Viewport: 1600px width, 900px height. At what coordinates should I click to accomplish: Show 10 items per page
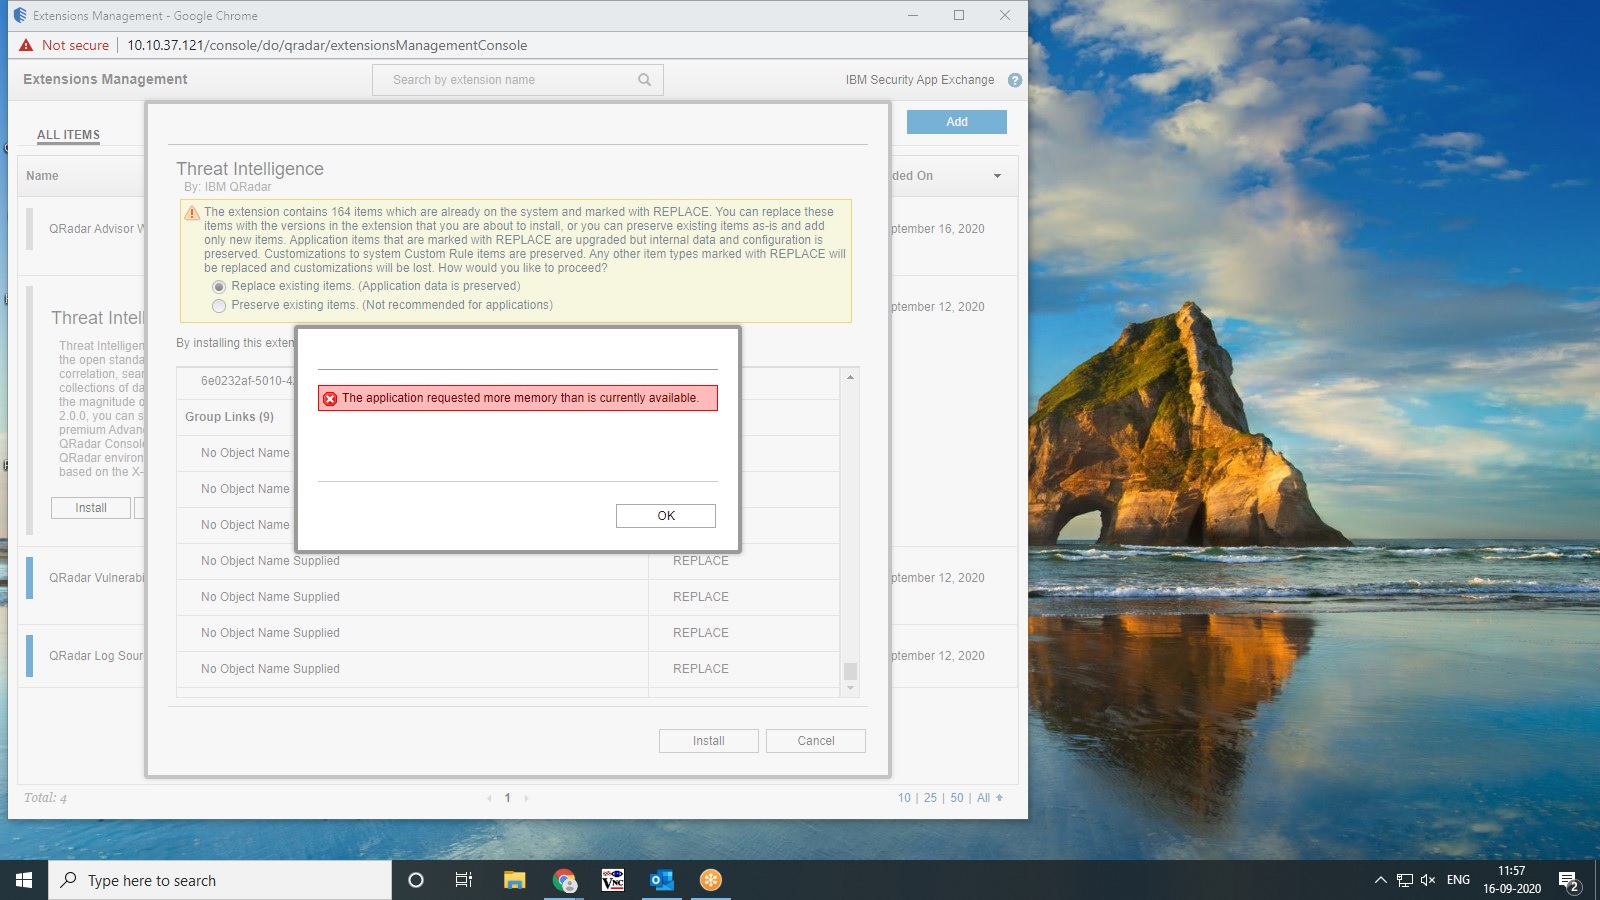pos(904,798)
